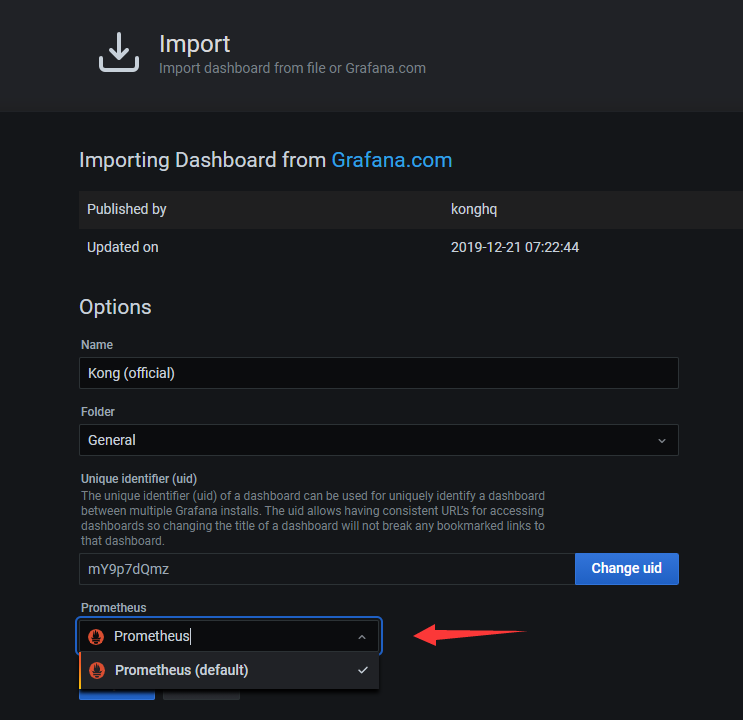Click the subtitle Import dashboard from file or Grafana.com
The image size is (743, 720).
point(292,68)
